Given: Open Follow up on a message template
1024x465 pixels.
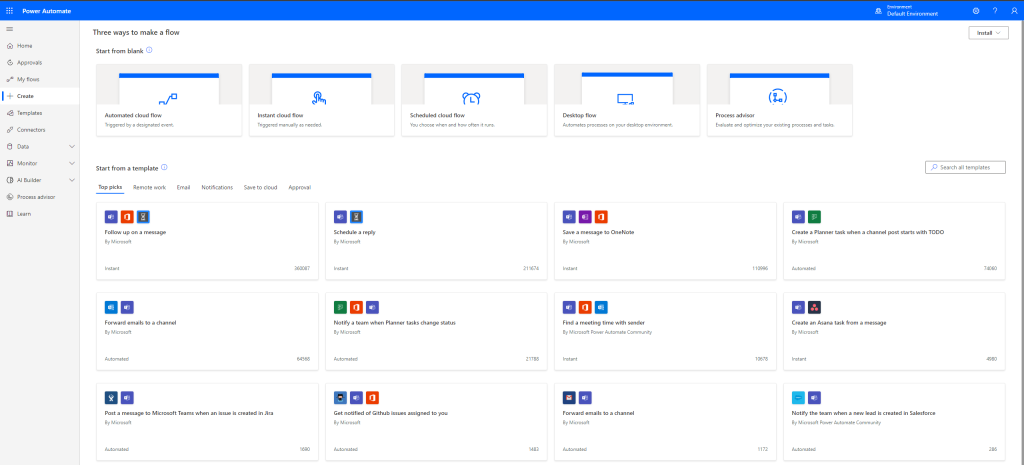Looking at the screenshot, I should tap(207, 241).
